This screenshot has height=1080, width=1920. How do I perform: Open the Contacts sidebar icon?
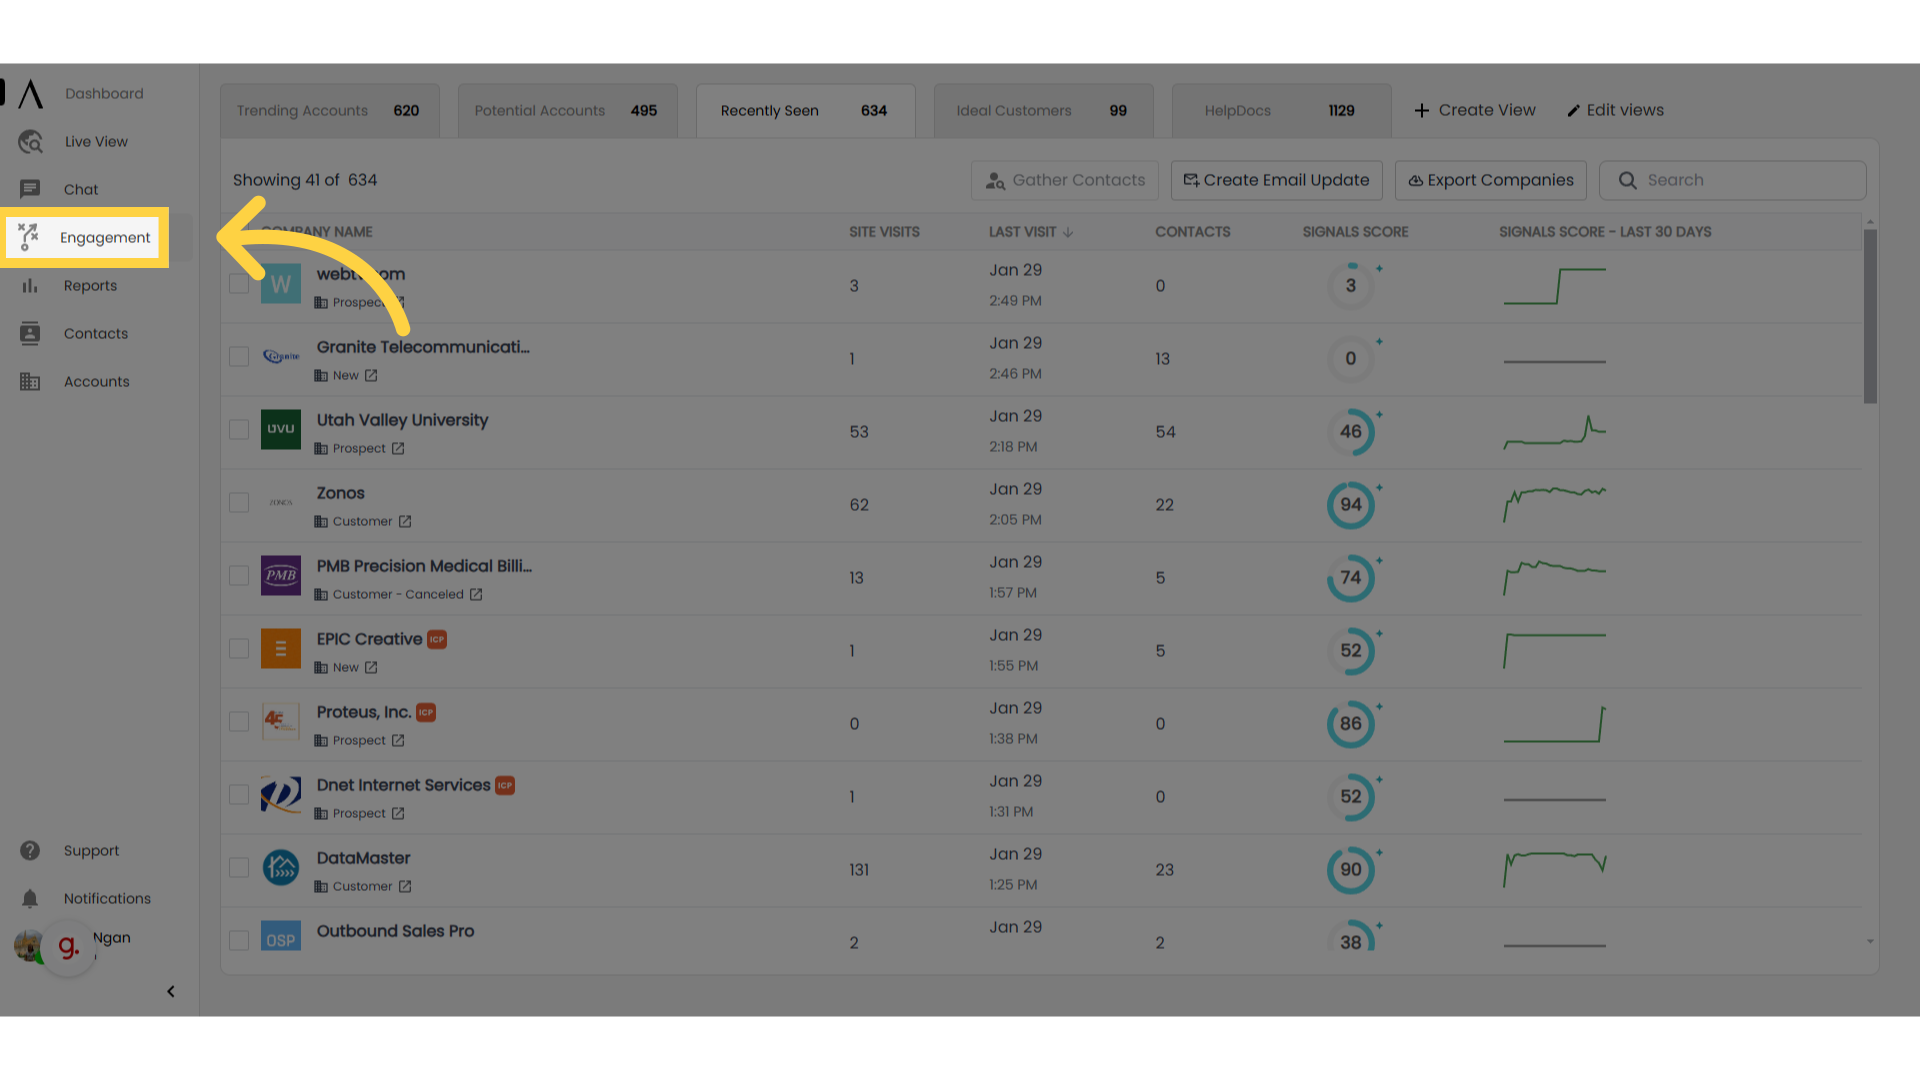pos(30,334)
